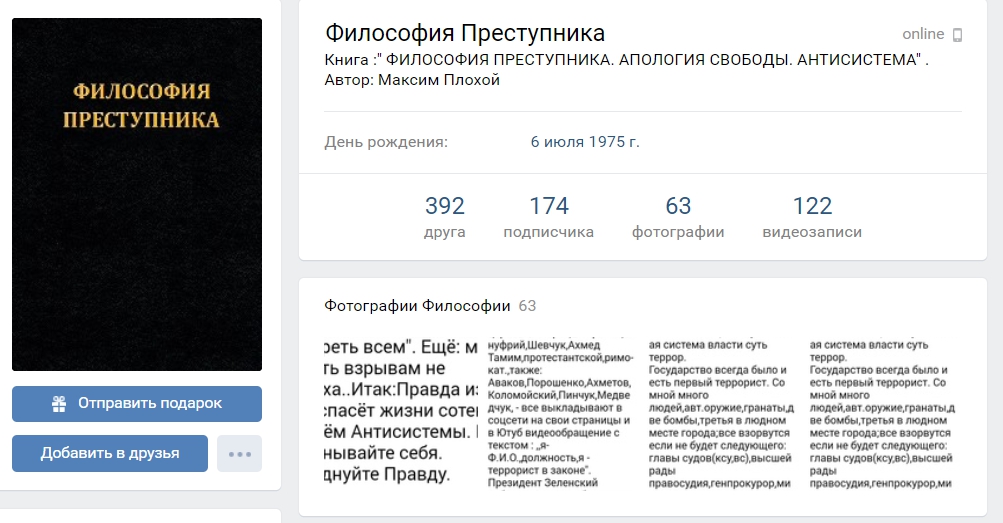This screenshot has width=1003, height=523.
Task: Click the 6 июля birthday link
Action: [557, 142]
